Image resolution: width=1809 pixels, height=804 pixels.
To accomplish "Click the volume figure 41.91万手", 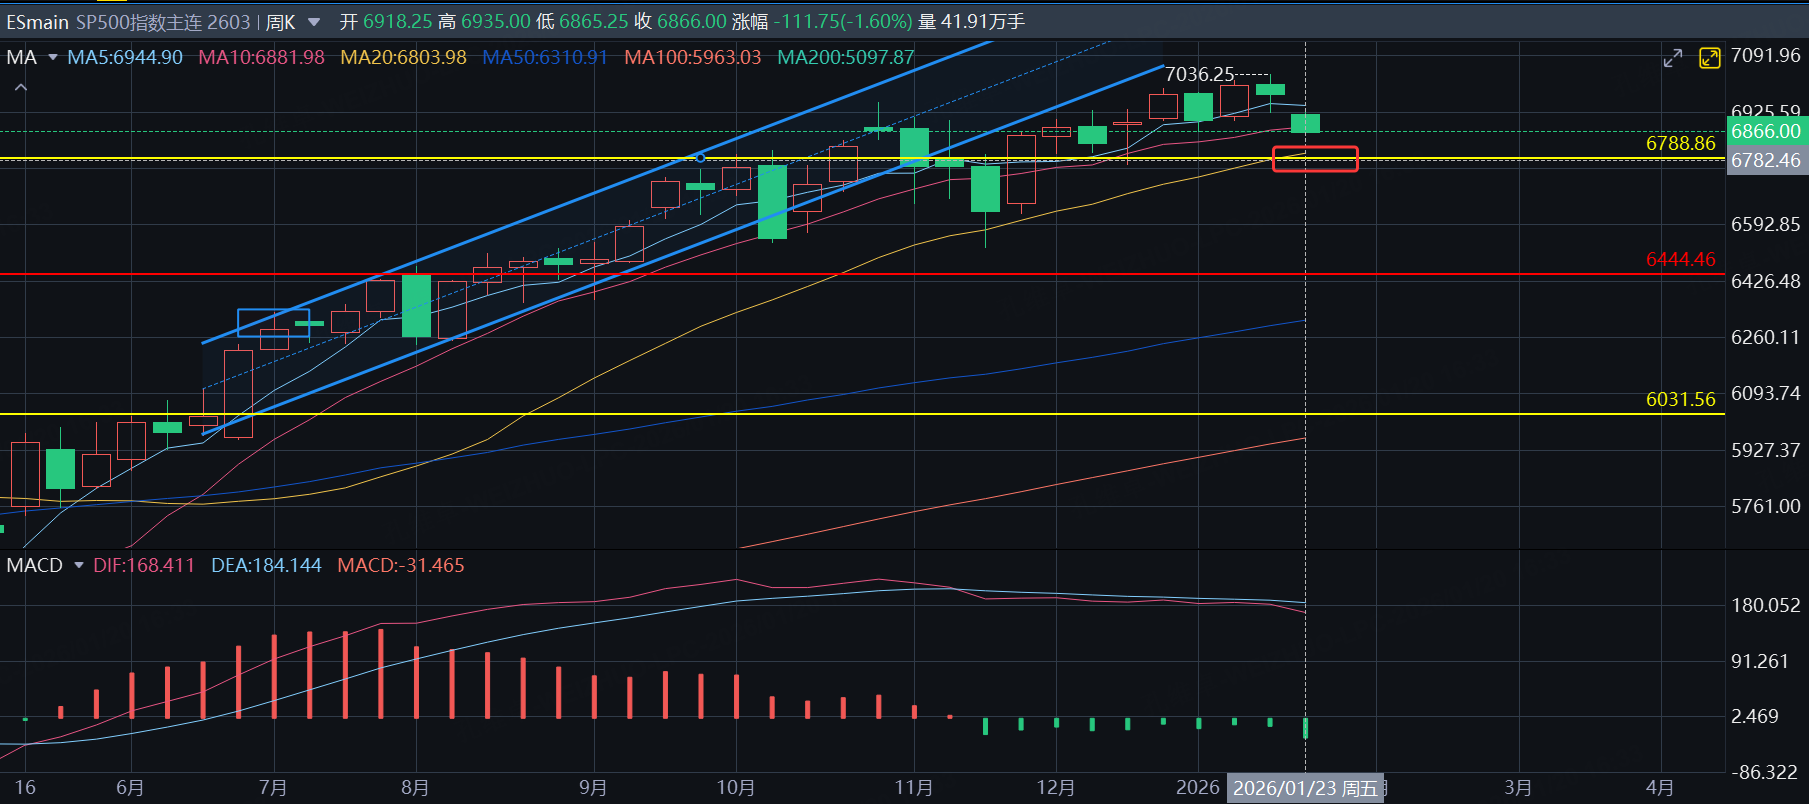I will pos(983,22).
